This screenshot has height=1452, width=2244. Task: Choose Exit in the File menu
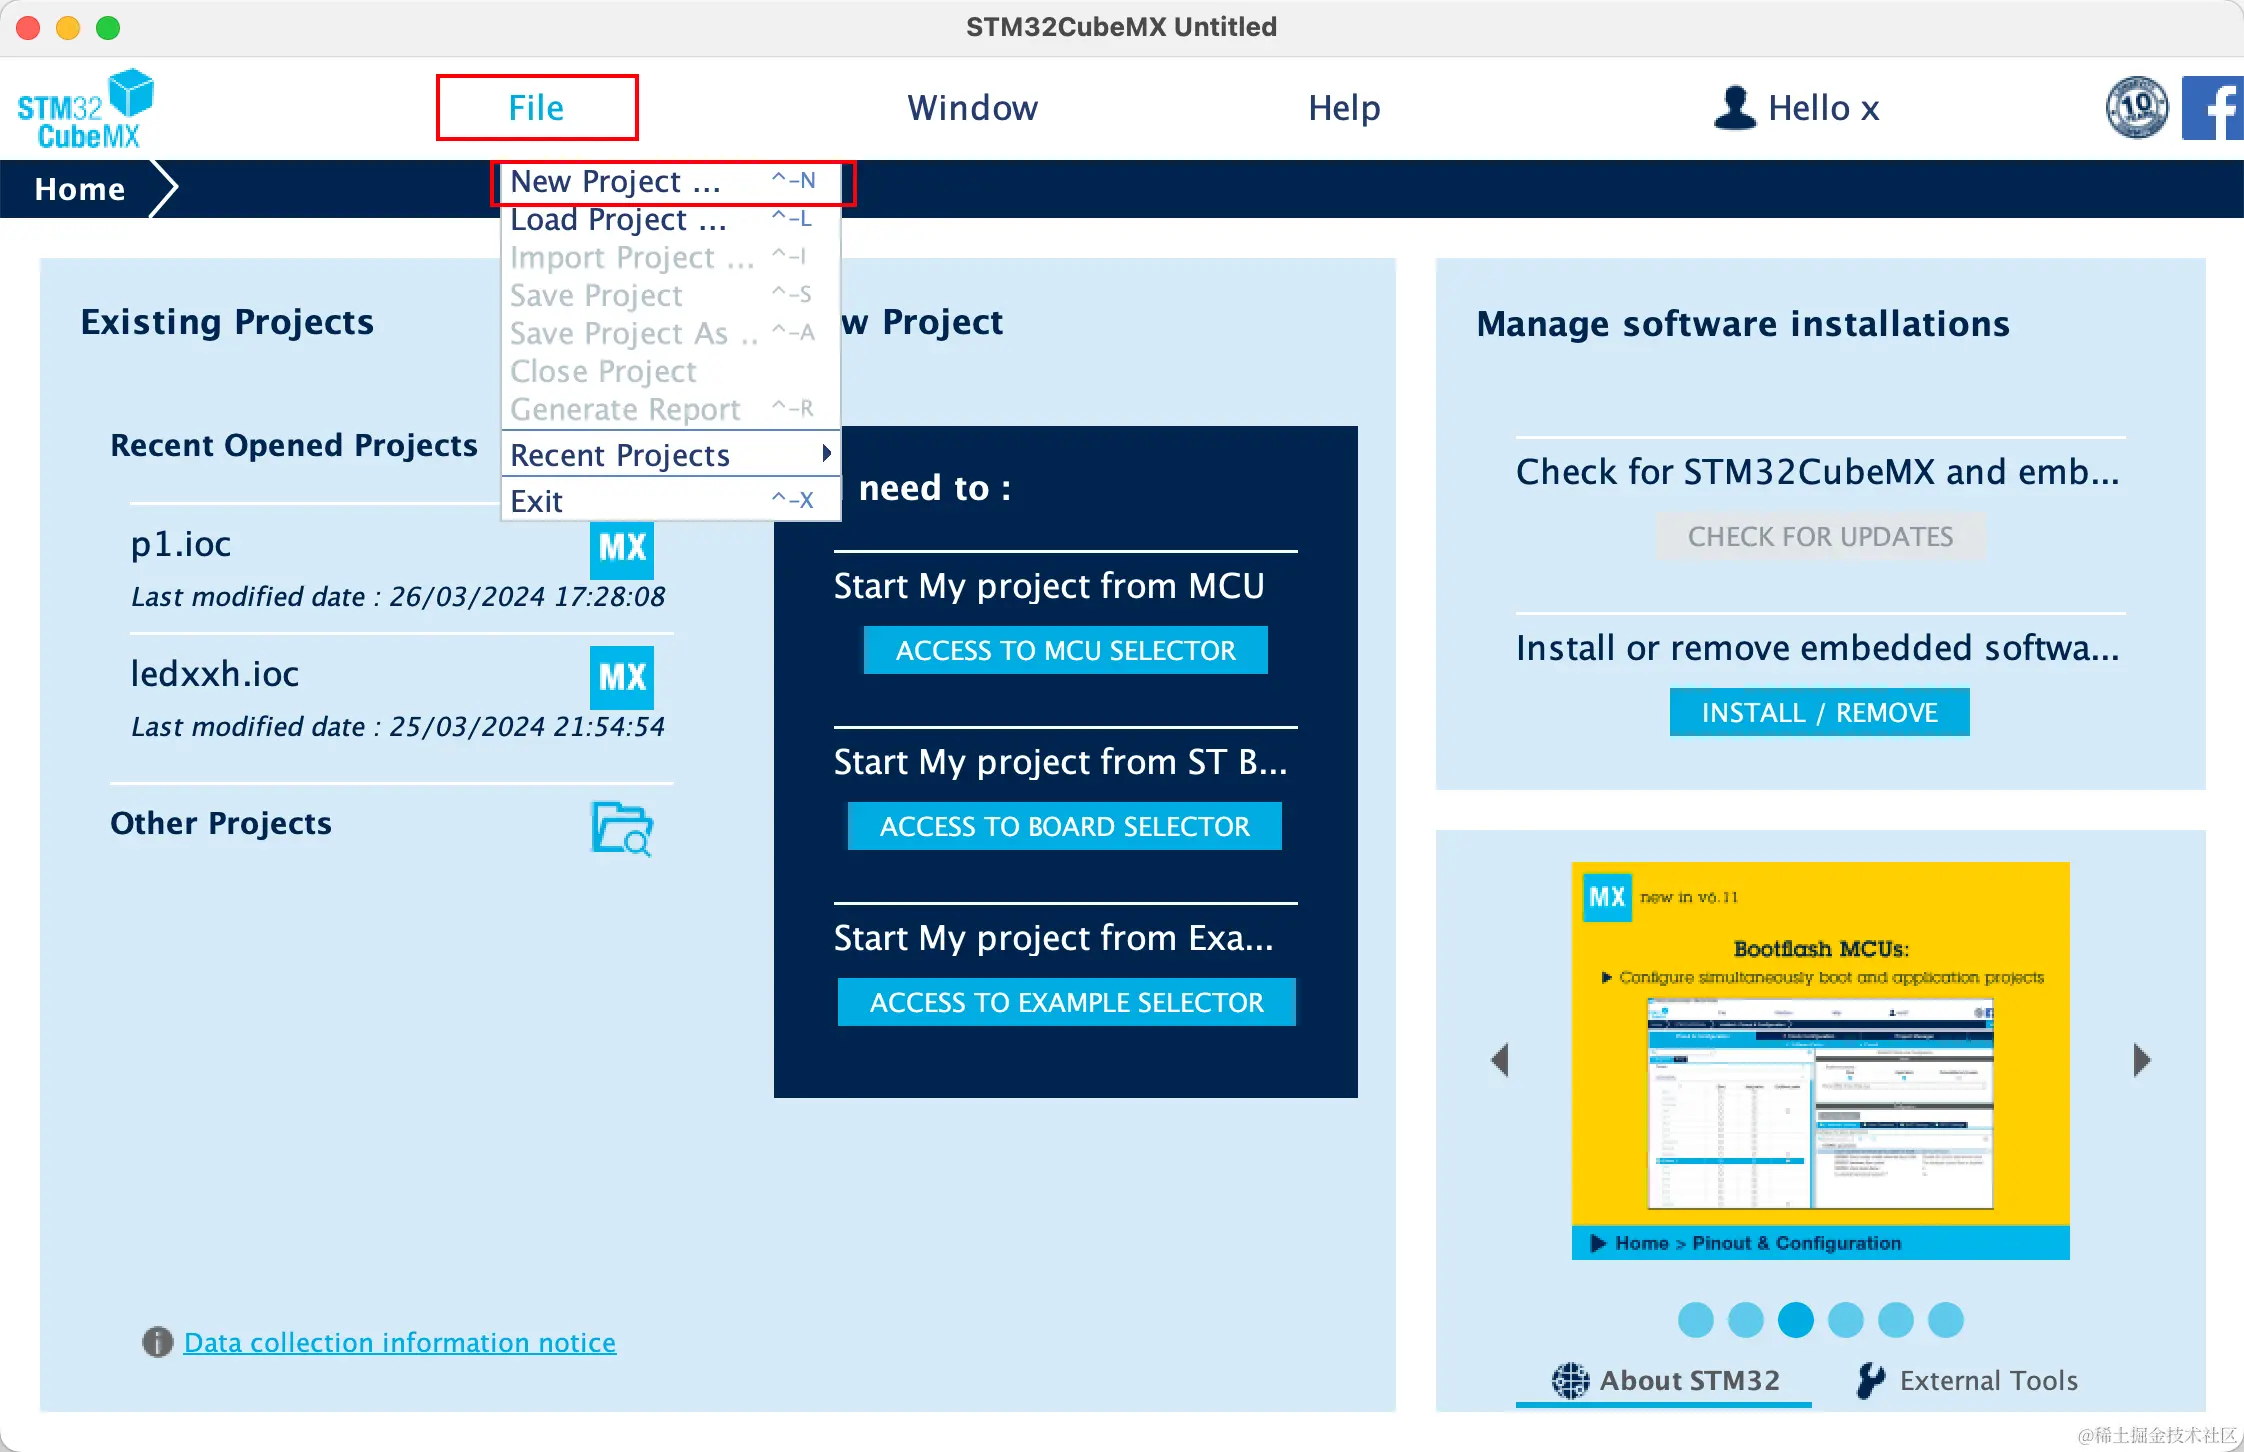pyautogui.click(x=671, y=501)
